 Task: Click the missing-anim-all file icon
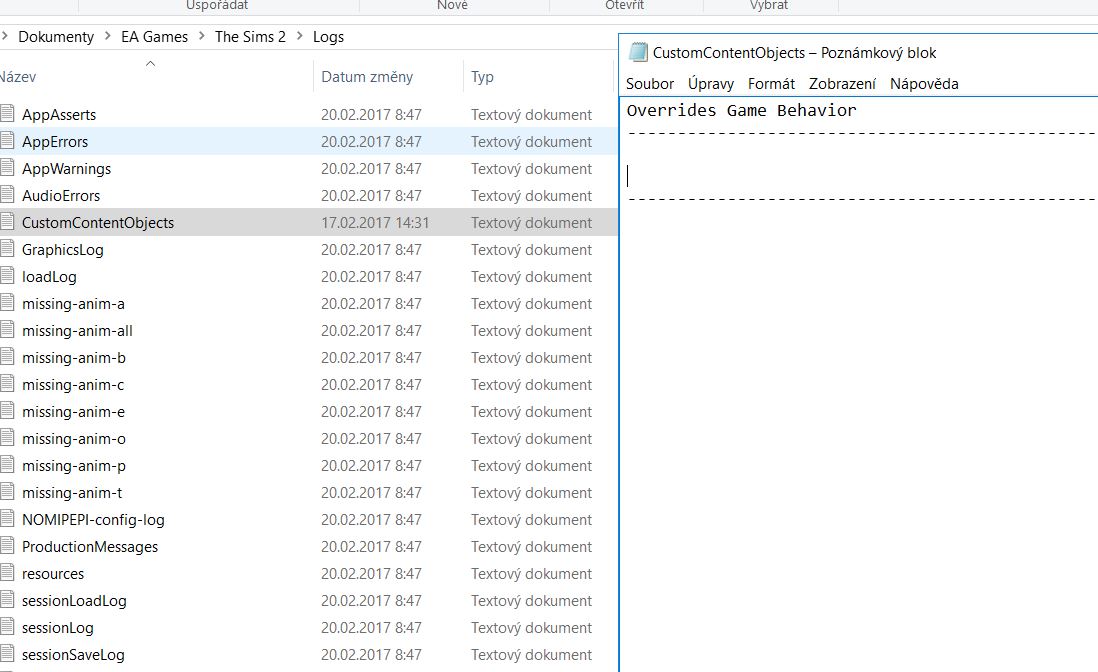click(x=7, y=330)
